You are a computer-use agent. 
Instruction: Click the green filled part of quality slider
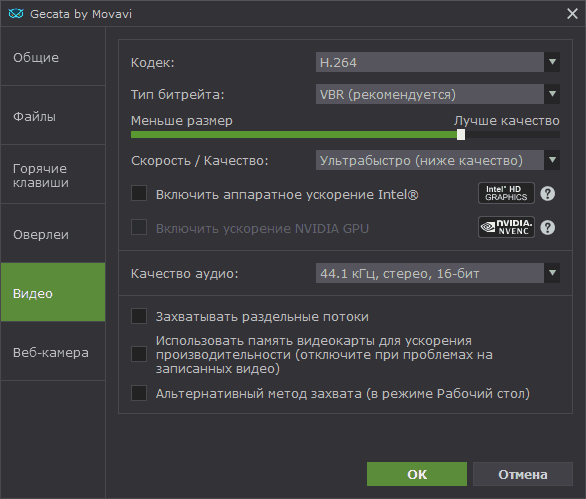[x=294, y=135]
